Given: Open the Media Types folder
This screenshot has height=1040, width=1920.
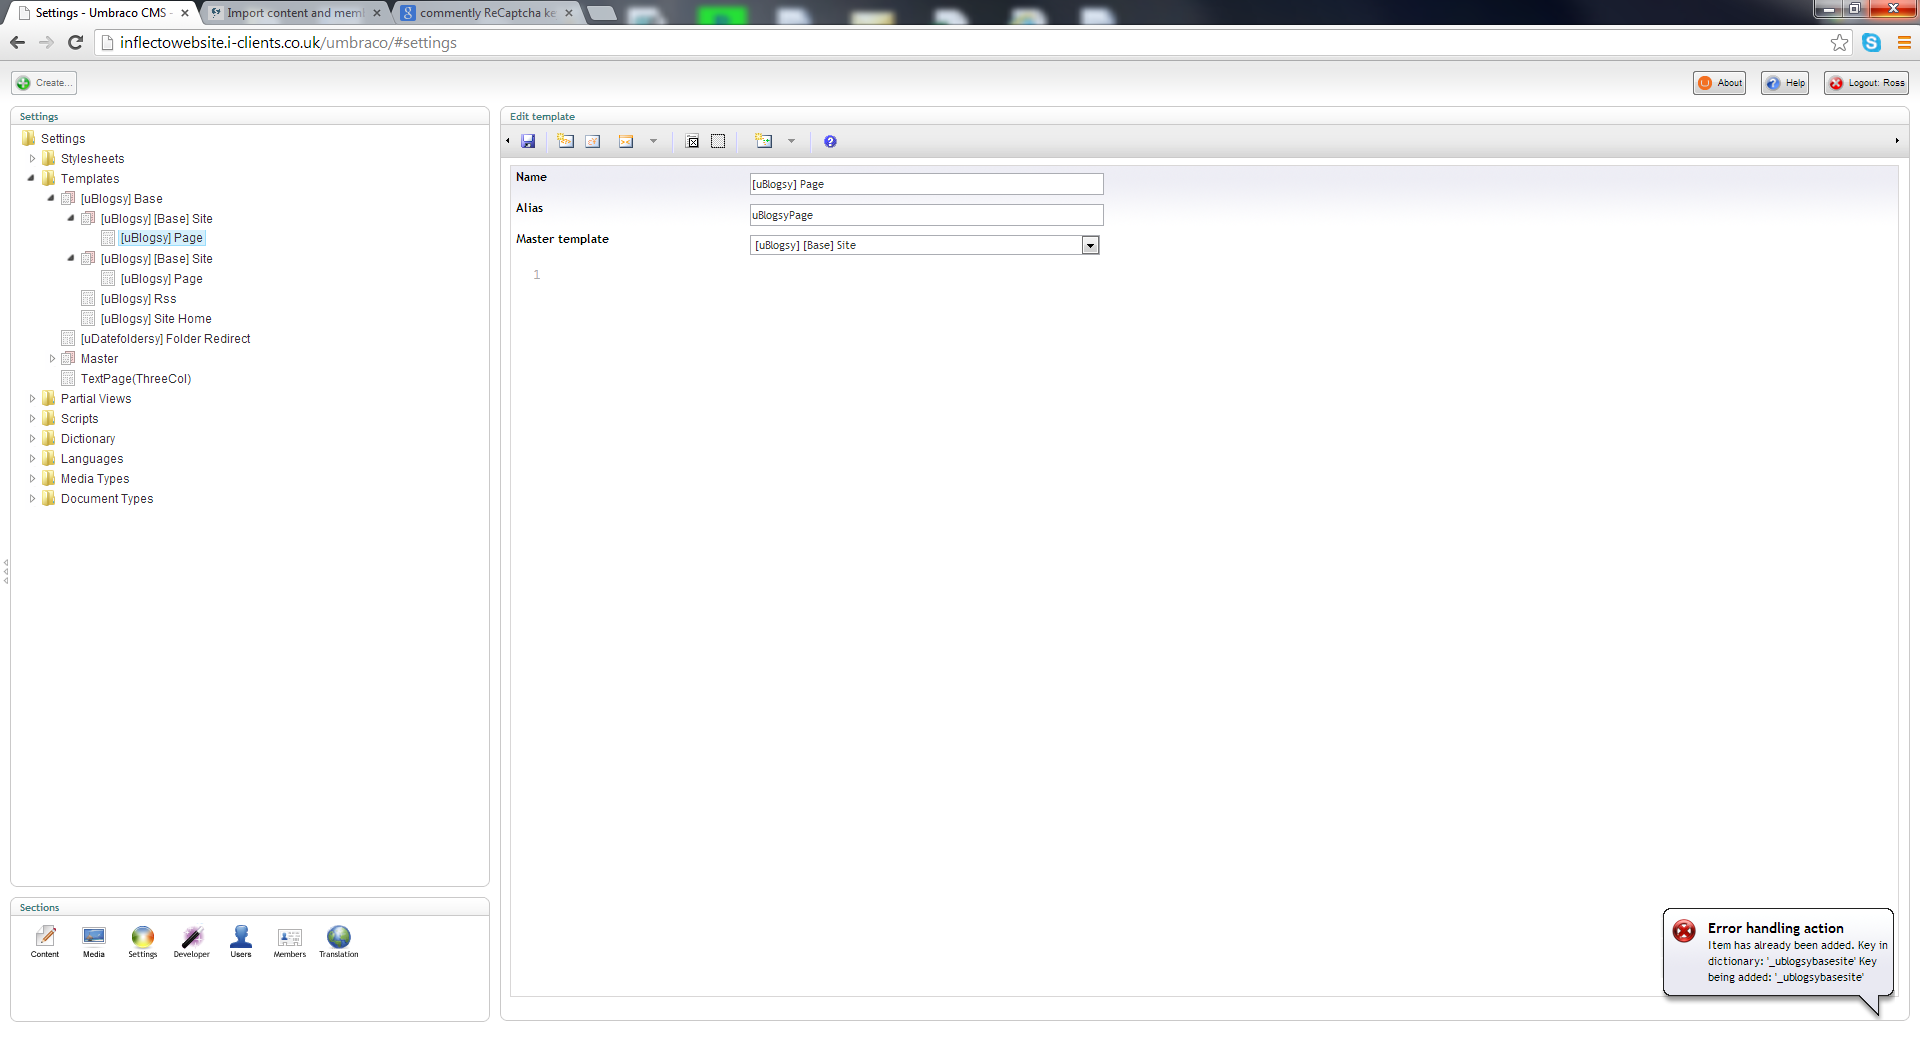Looking at the screenshot, I should coord(95,479).
